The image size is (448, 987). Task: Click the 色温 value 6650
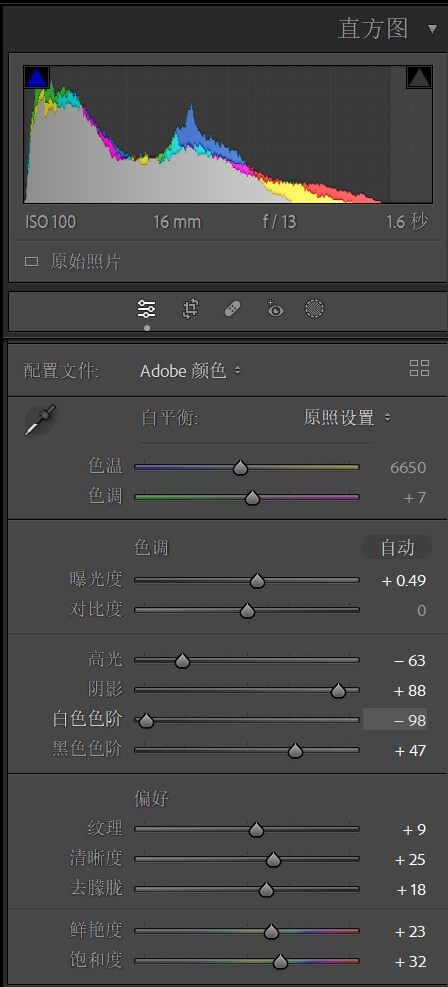(408, 468)
